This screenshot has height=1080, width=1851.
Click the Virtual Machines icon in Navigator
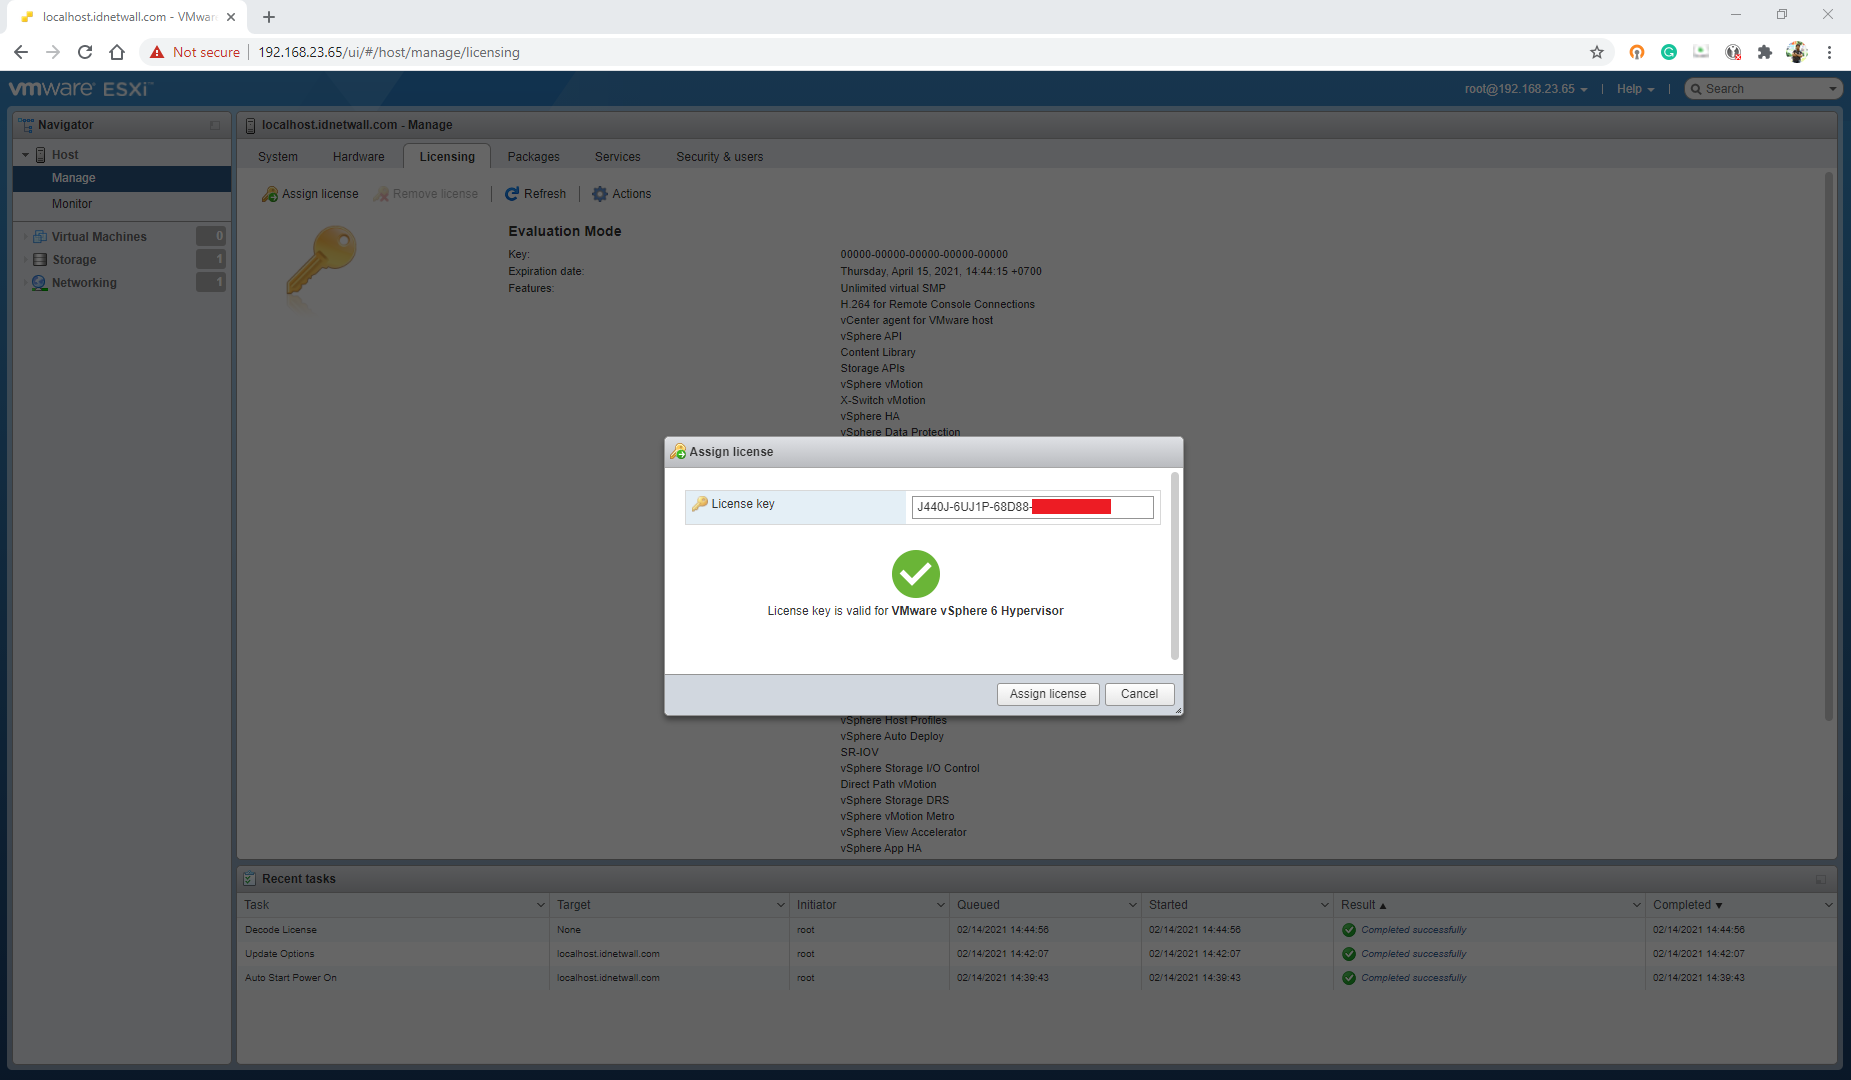tap(40, 236)
